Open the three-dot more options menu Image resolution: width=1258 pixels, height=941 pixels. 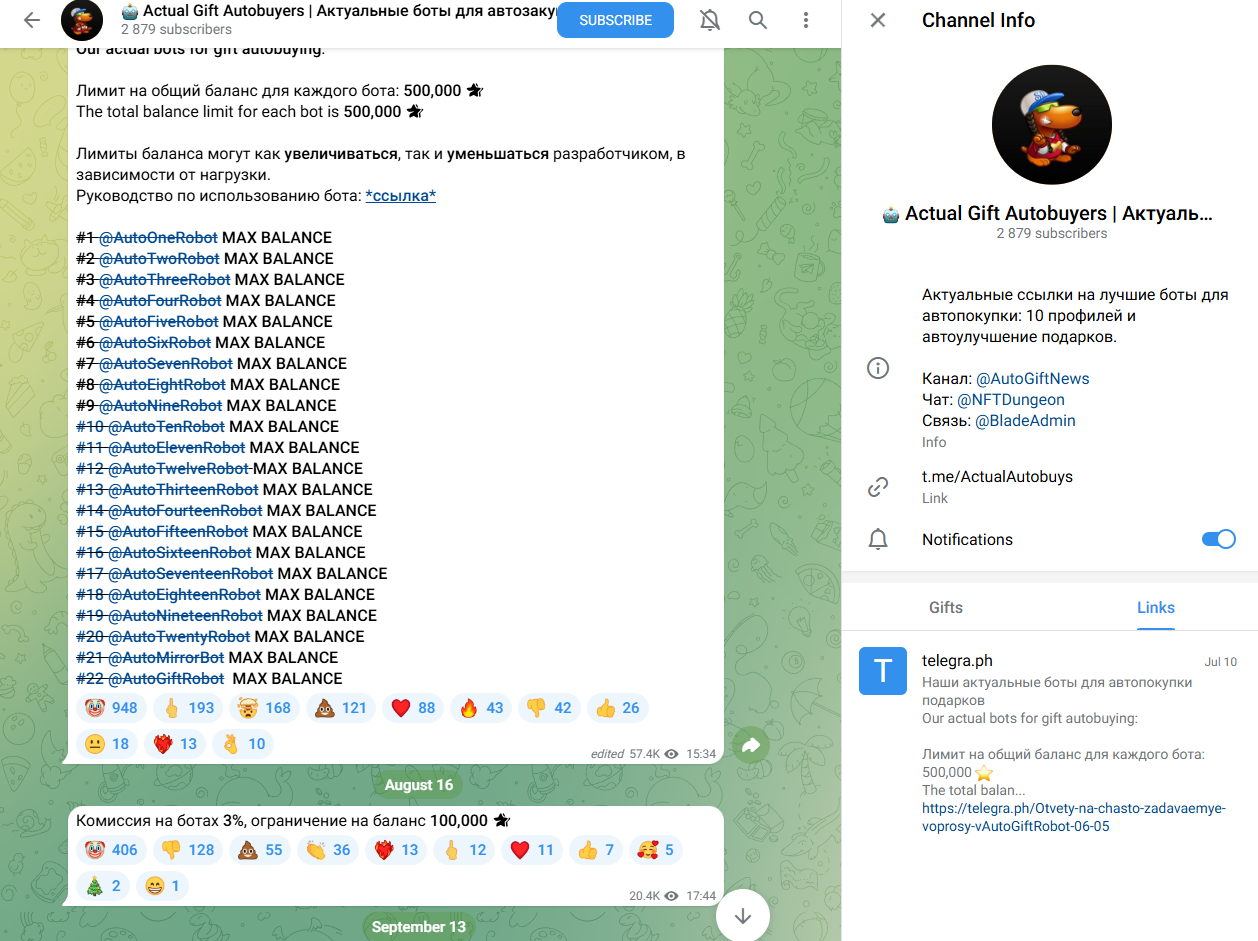806,20
